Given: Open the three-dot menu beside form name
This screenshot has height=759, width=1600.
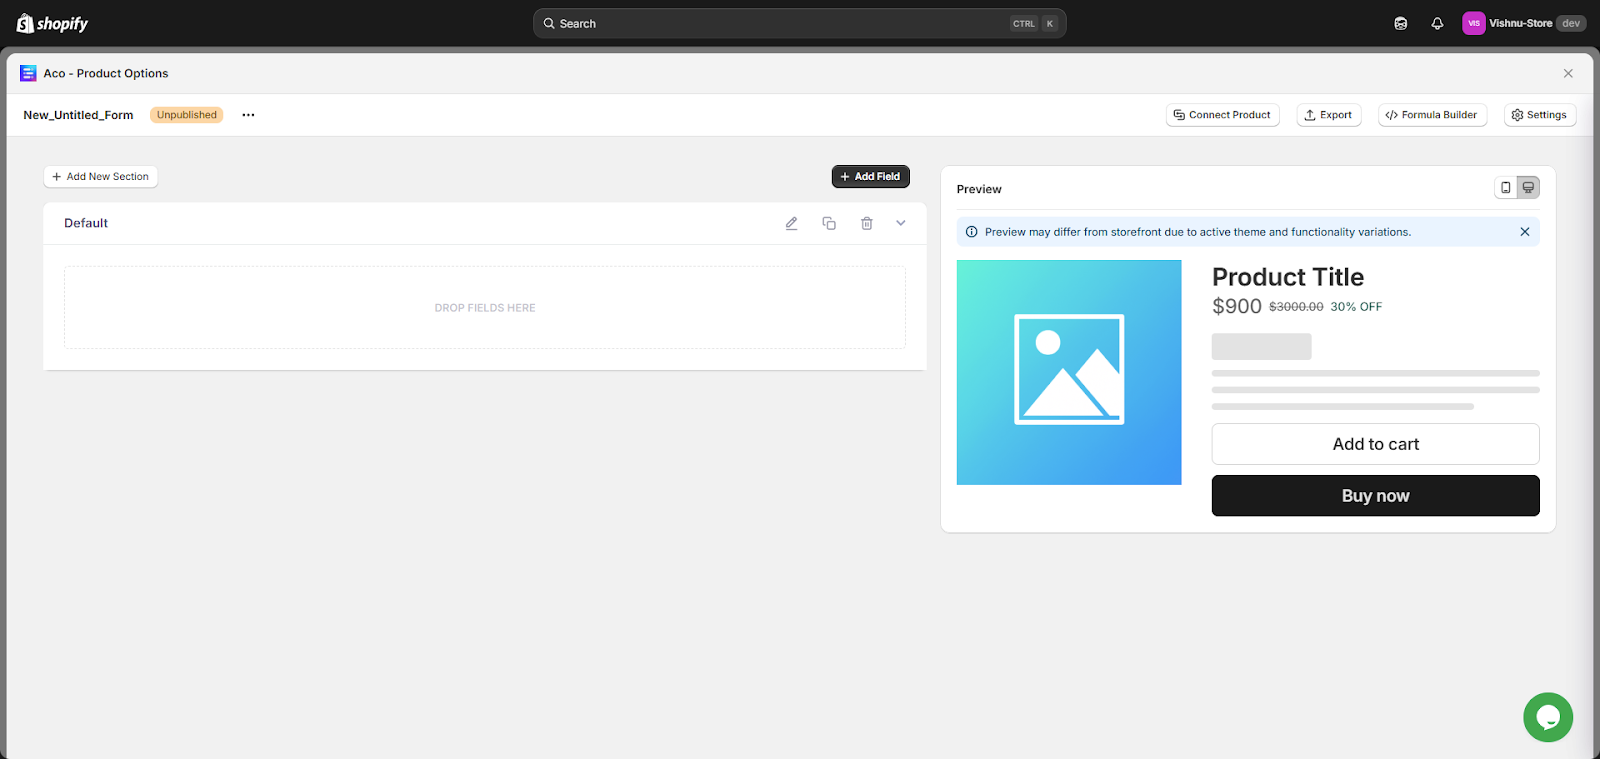Looking at the screenshot, I should tap(248, 115).
